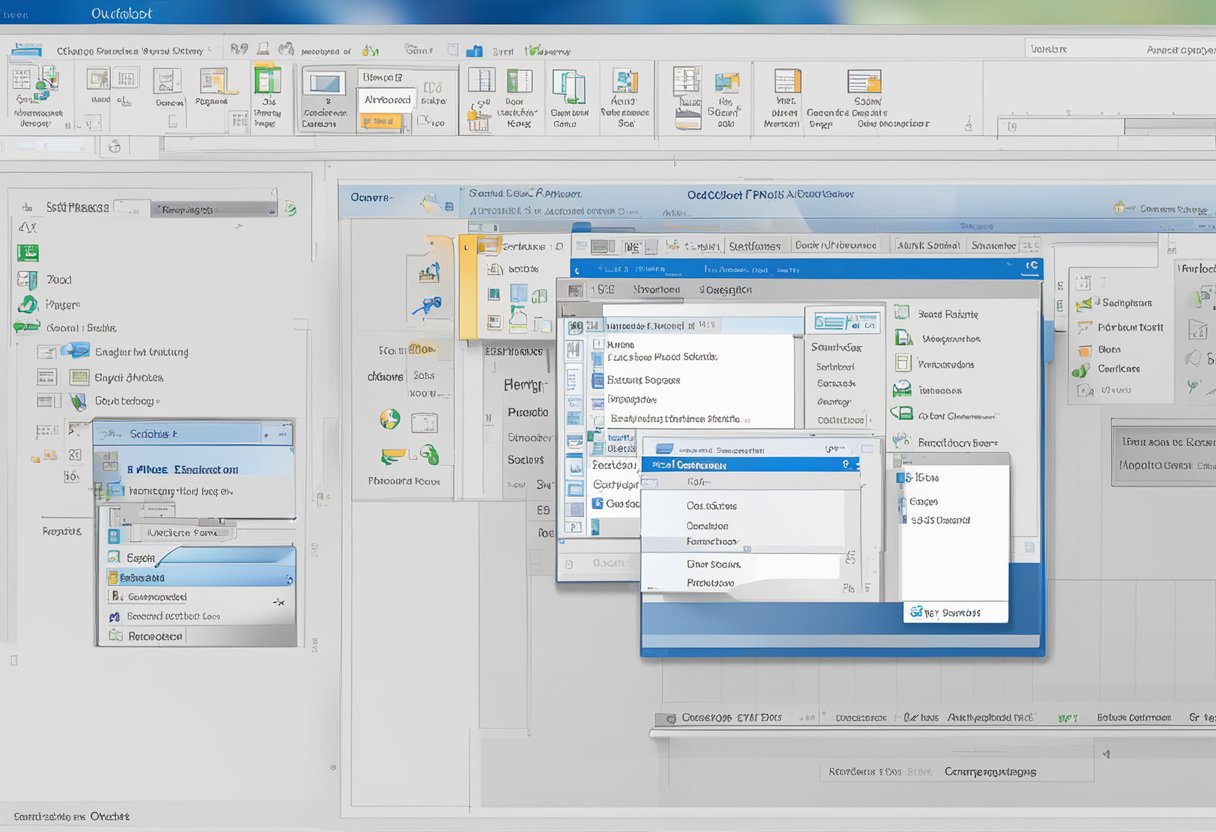Click the blue OK button at the dialog bottom
The width and height of the screenshot is (1216, 832).
(x=955, y=611)
